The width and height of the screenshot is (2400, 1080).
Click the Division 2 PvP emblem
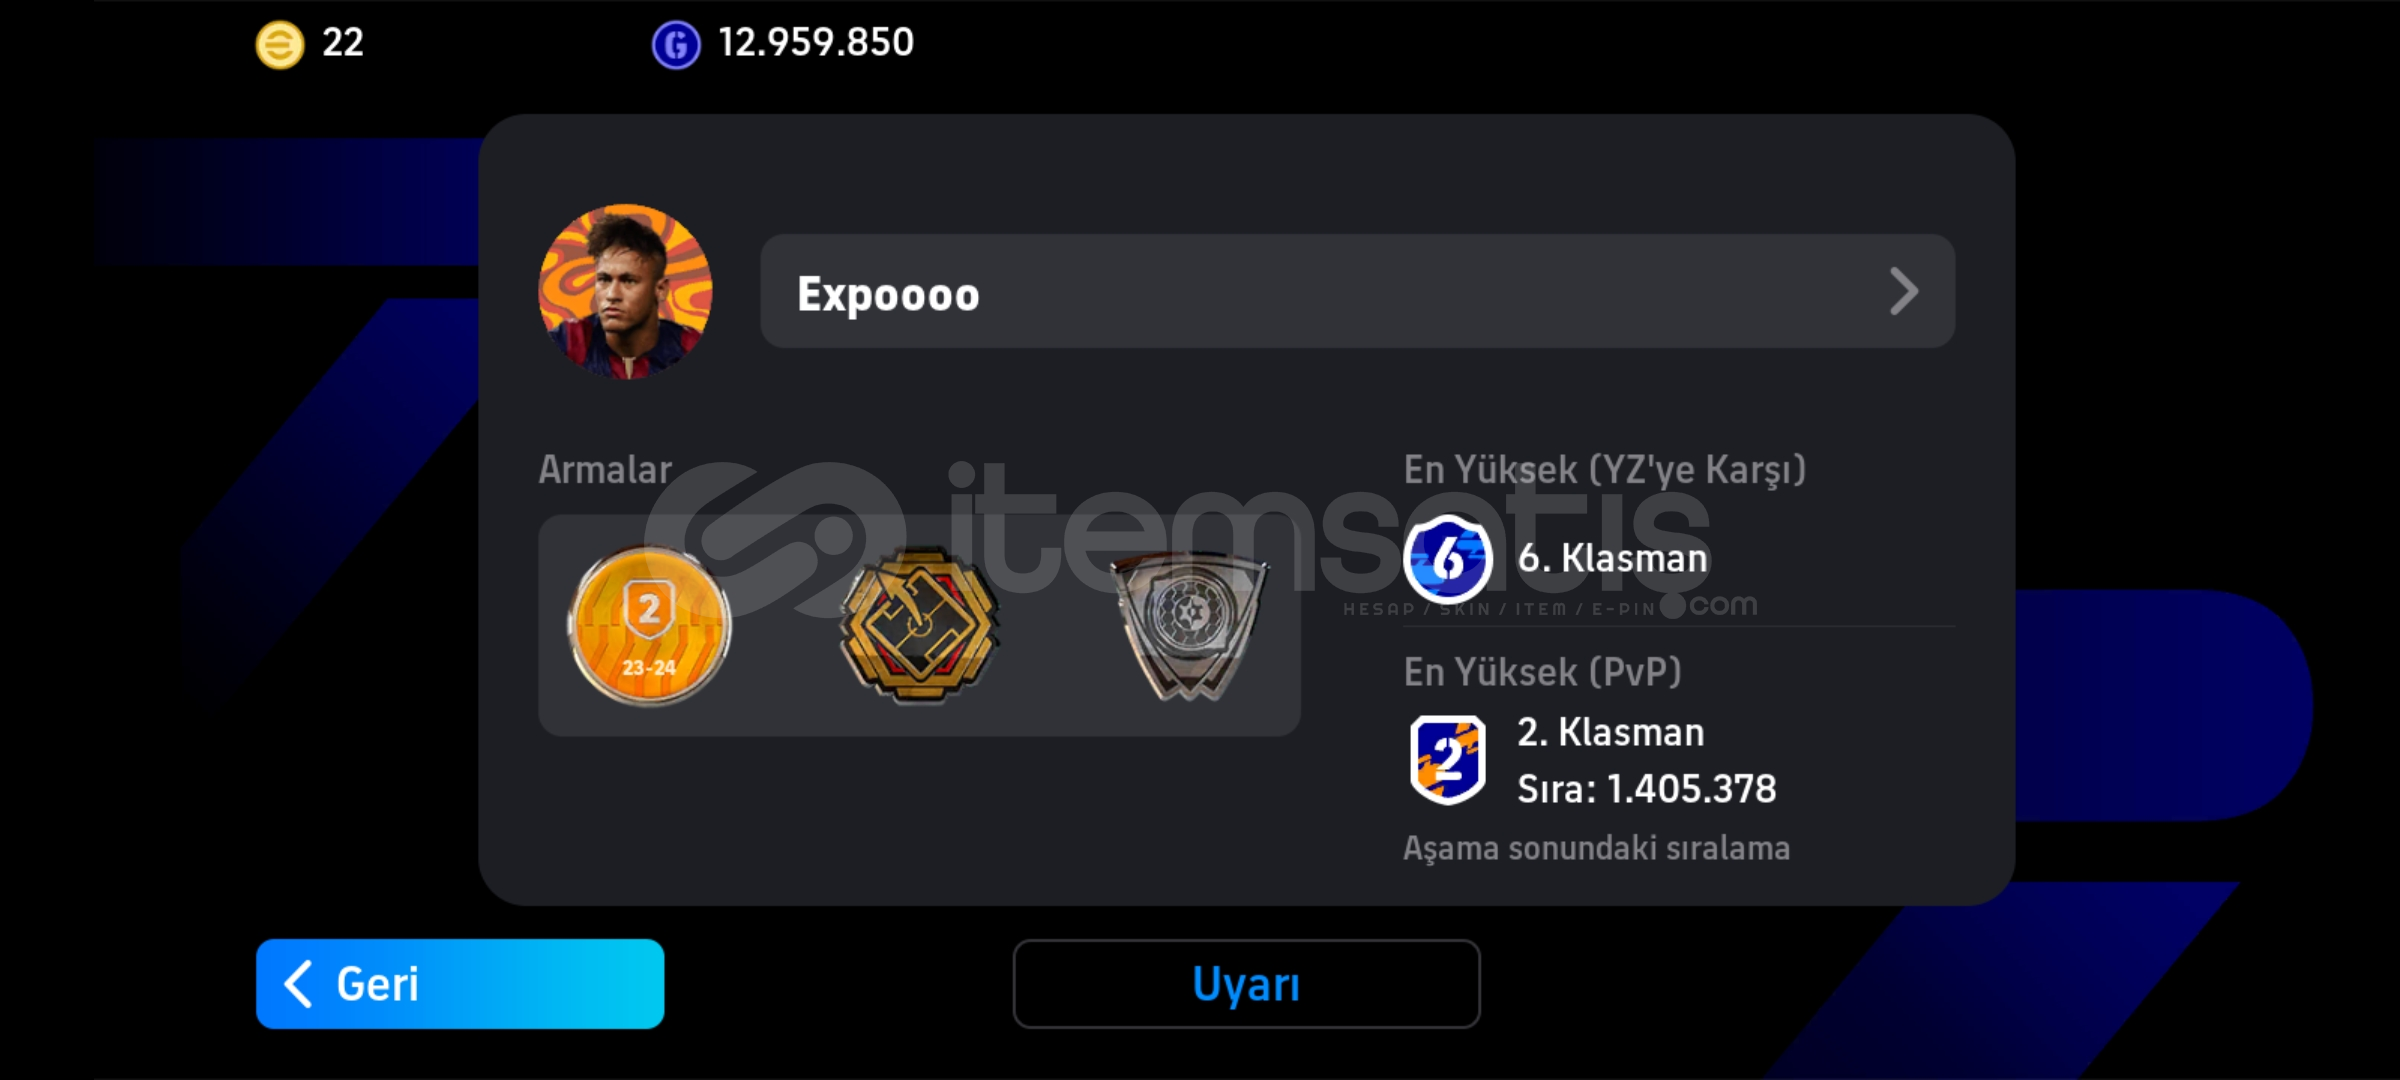coord(1447,760)
